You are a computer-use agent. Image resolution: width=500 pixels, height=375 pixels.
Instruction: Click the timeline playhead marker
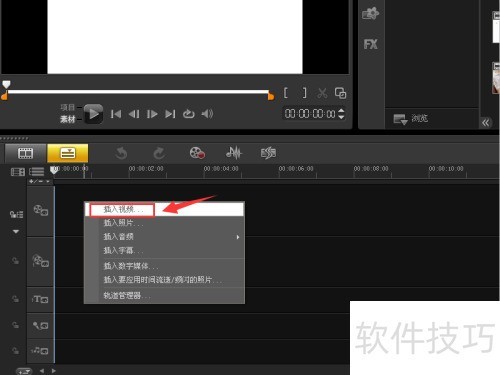54,170
